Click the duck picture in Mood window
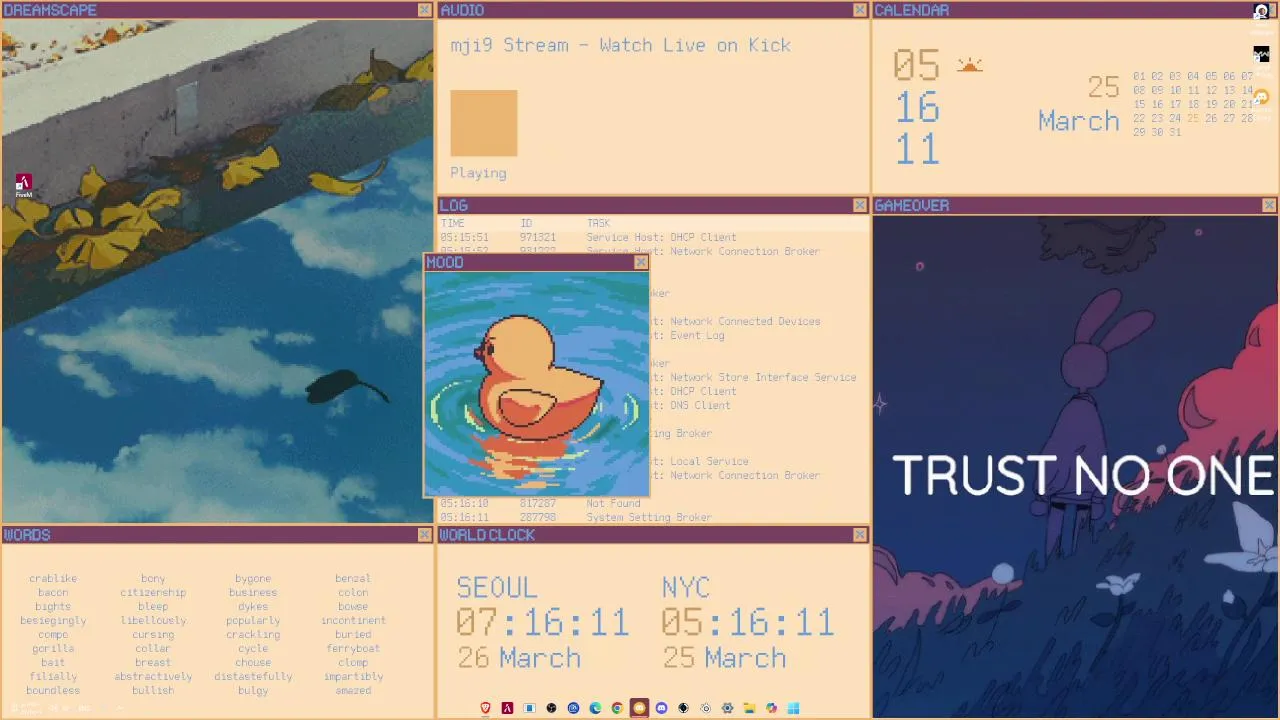The image size is (1280, 720). coord(537,384)
